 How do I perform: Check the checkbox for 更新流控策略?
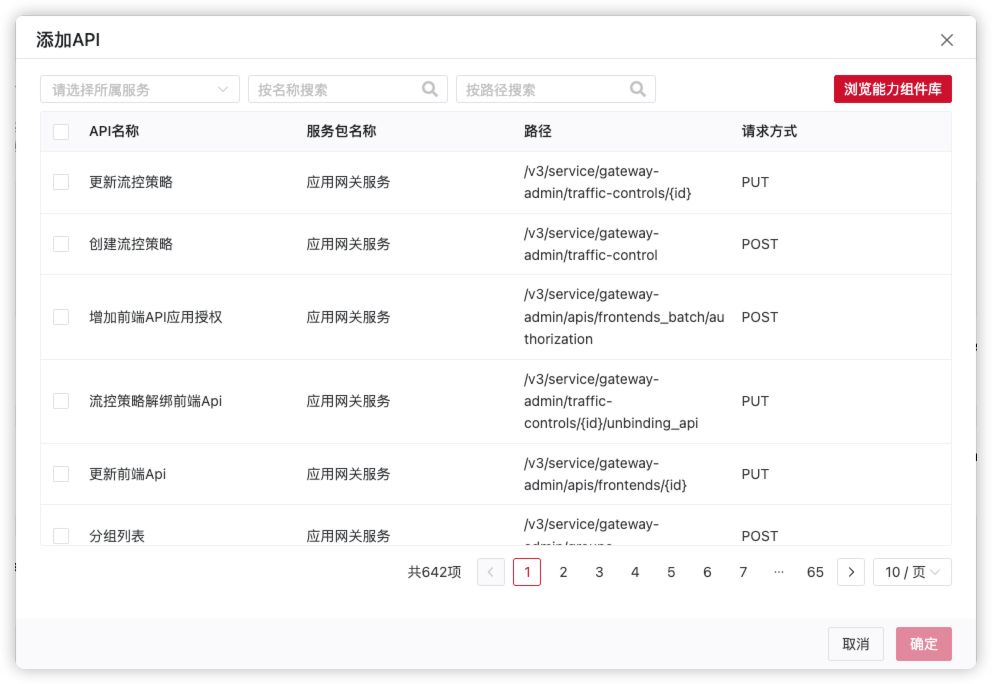tap(60, 182)
